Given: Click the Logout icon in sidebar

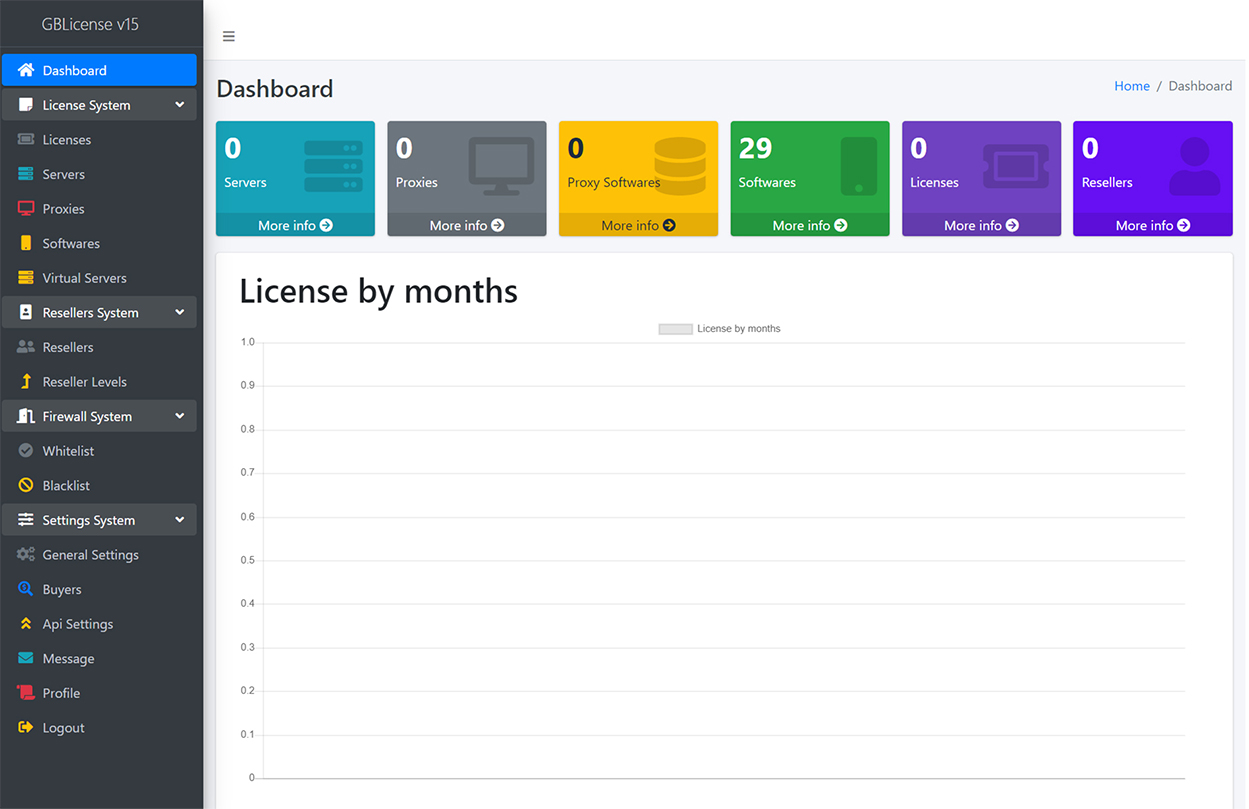Looking at the screenshot, I should (26, 728).
